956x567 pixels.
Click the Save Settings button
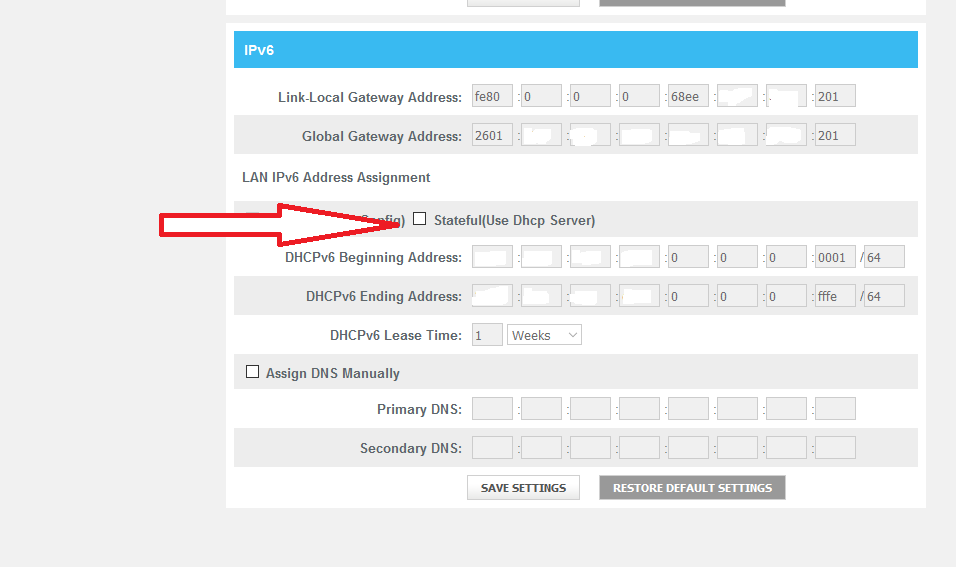(523, 488)
